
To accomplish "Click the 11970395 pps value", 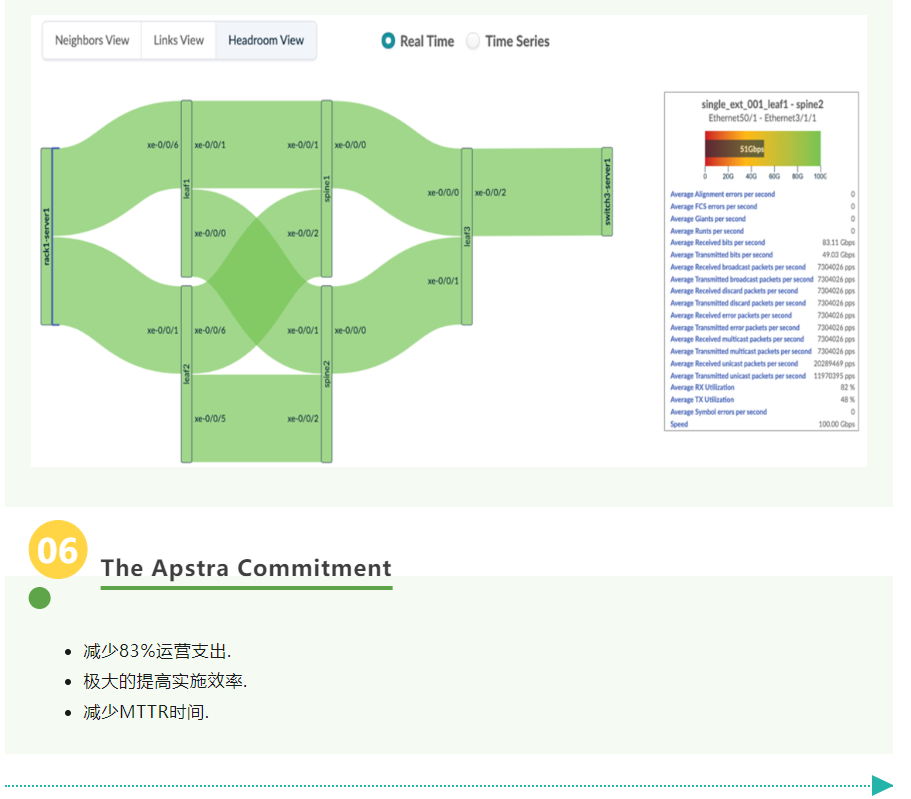I will (834, 375).
